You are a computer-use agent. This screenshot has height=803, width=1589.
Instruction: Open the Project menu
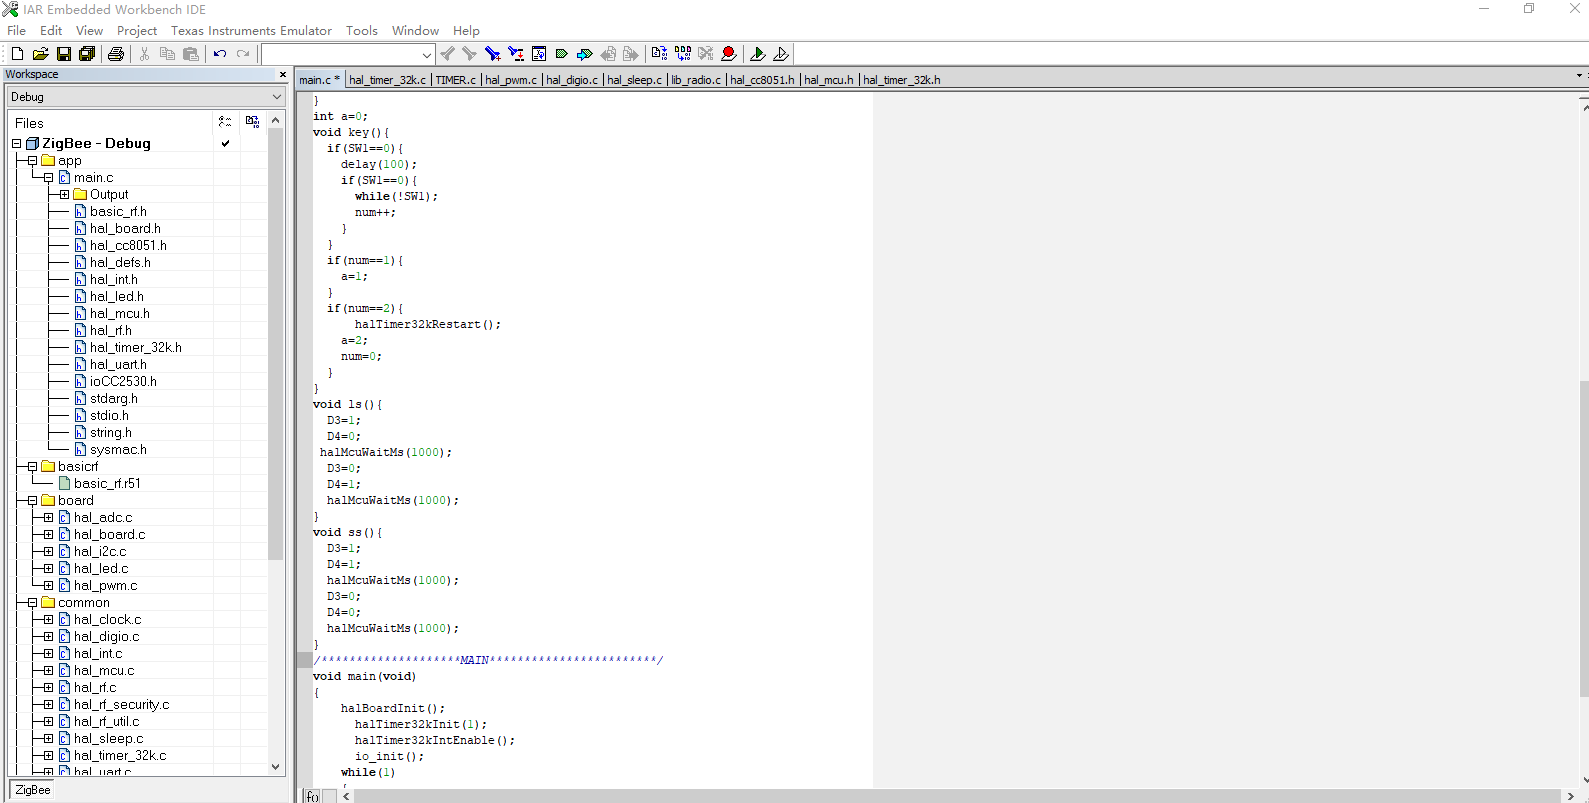(x=137, y=31)
